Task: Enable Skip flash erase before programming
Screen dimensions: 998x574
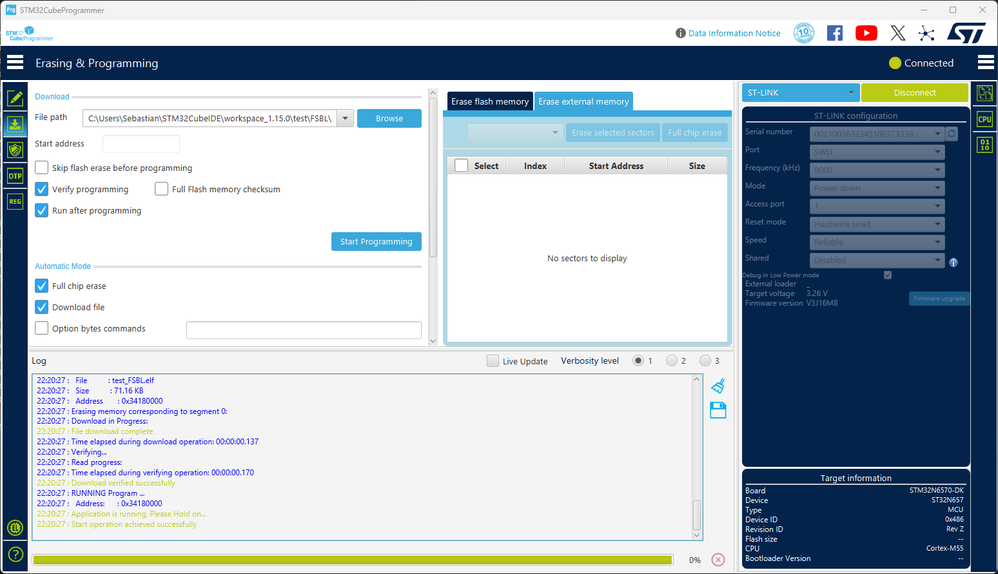Action: coord(41,167)
